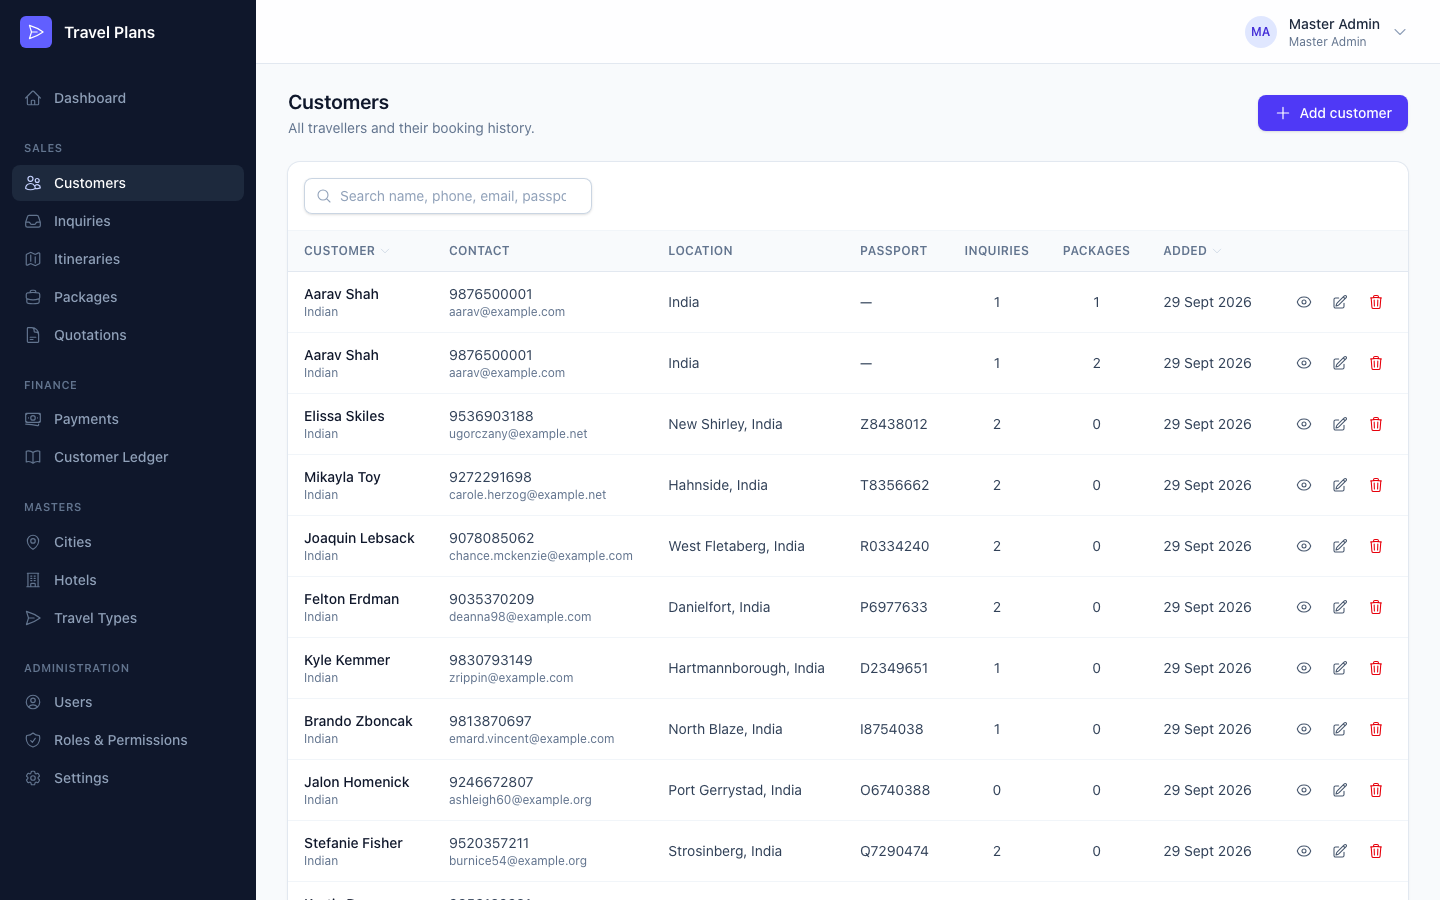View Elissa Skiles' details

point(1304,424)
